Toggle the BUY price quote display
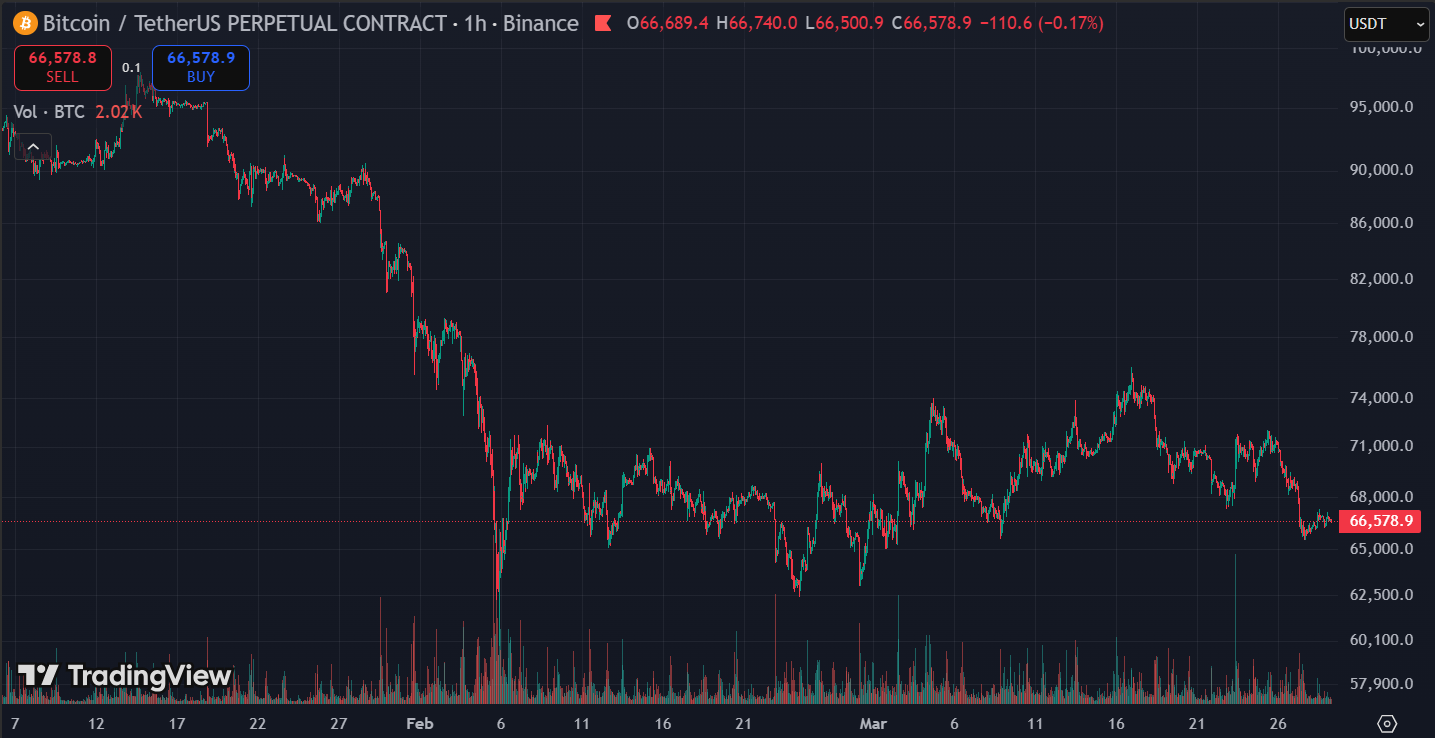 200,67
